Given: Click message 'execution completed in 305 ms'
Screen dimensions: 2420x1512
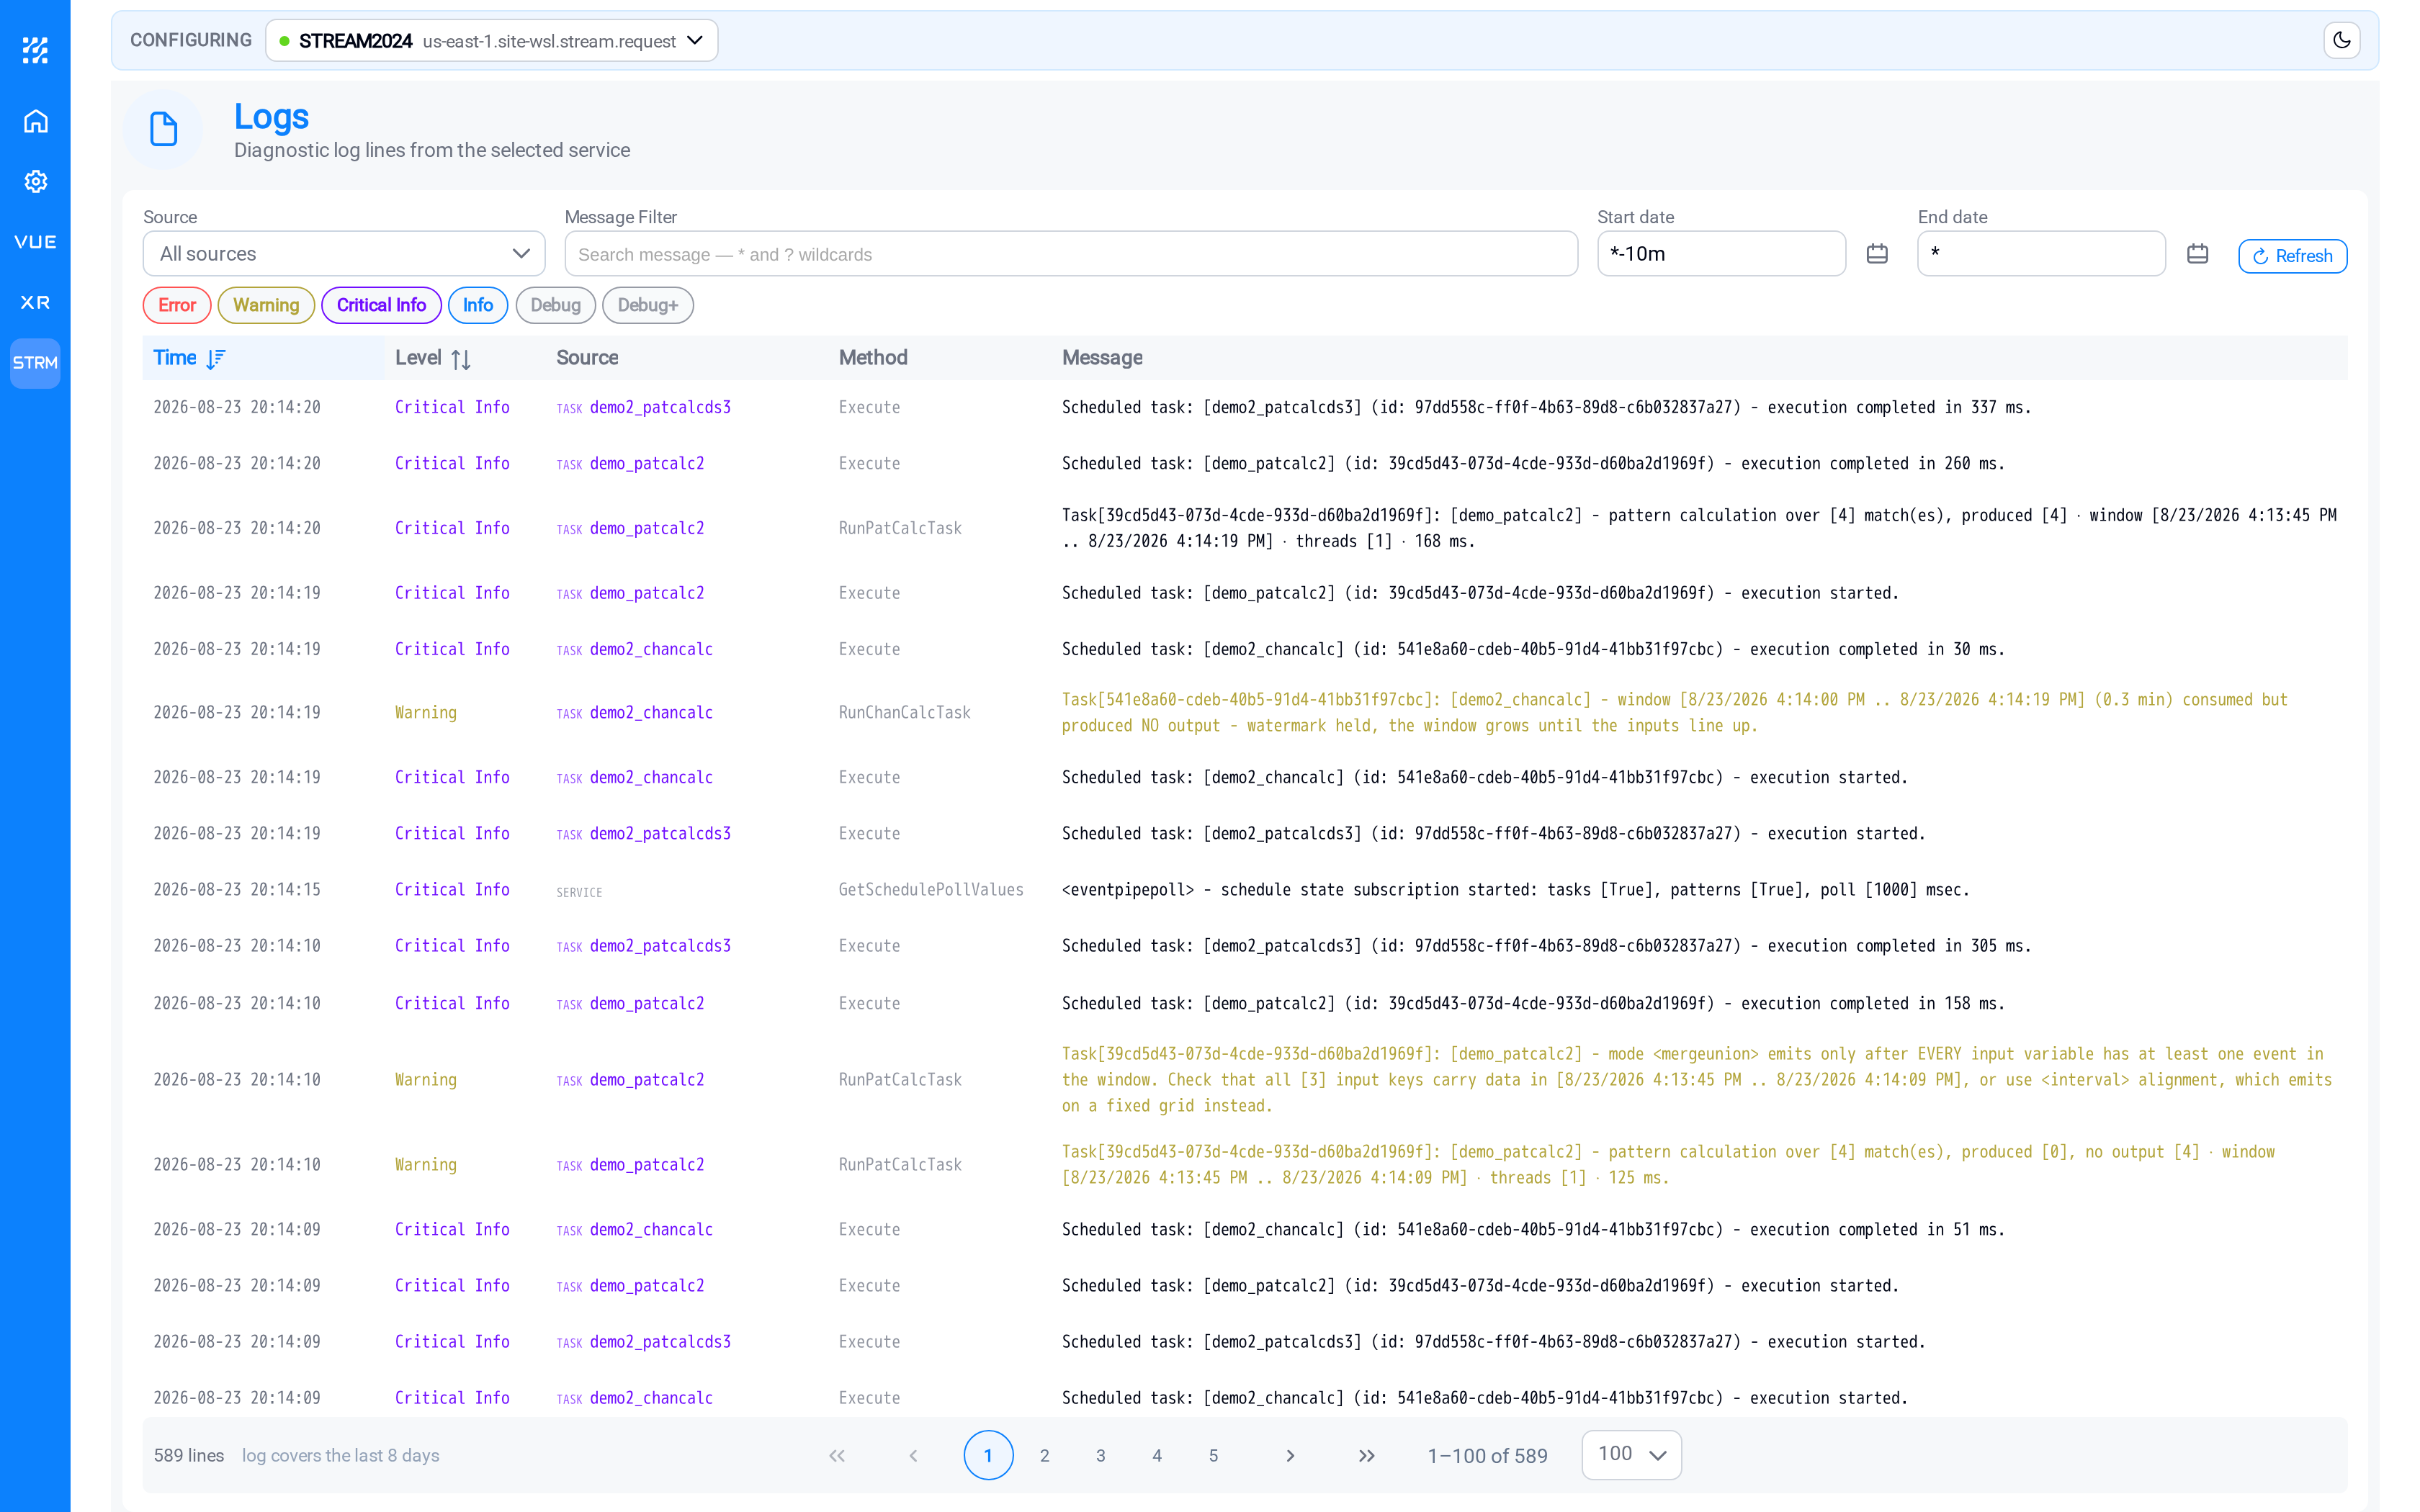Looking at the screenshot, I should (x=1546, y=946).
